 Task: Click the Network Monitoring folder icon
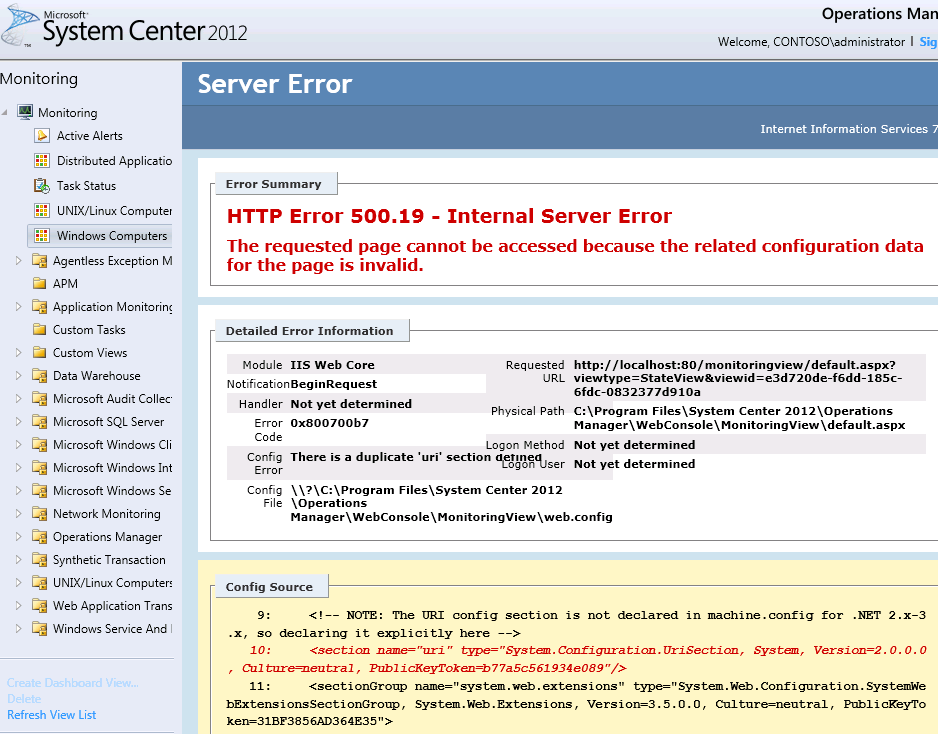tap(39, 513)
